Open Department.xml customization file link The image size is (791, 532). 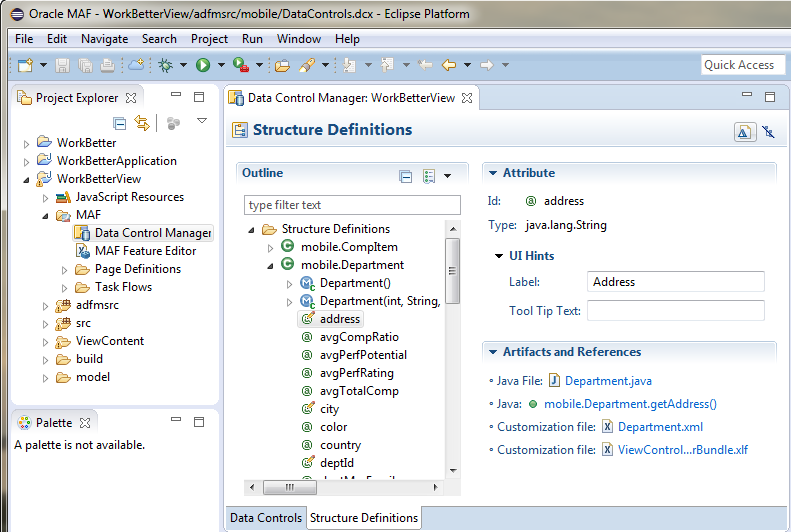coord(660,427)
